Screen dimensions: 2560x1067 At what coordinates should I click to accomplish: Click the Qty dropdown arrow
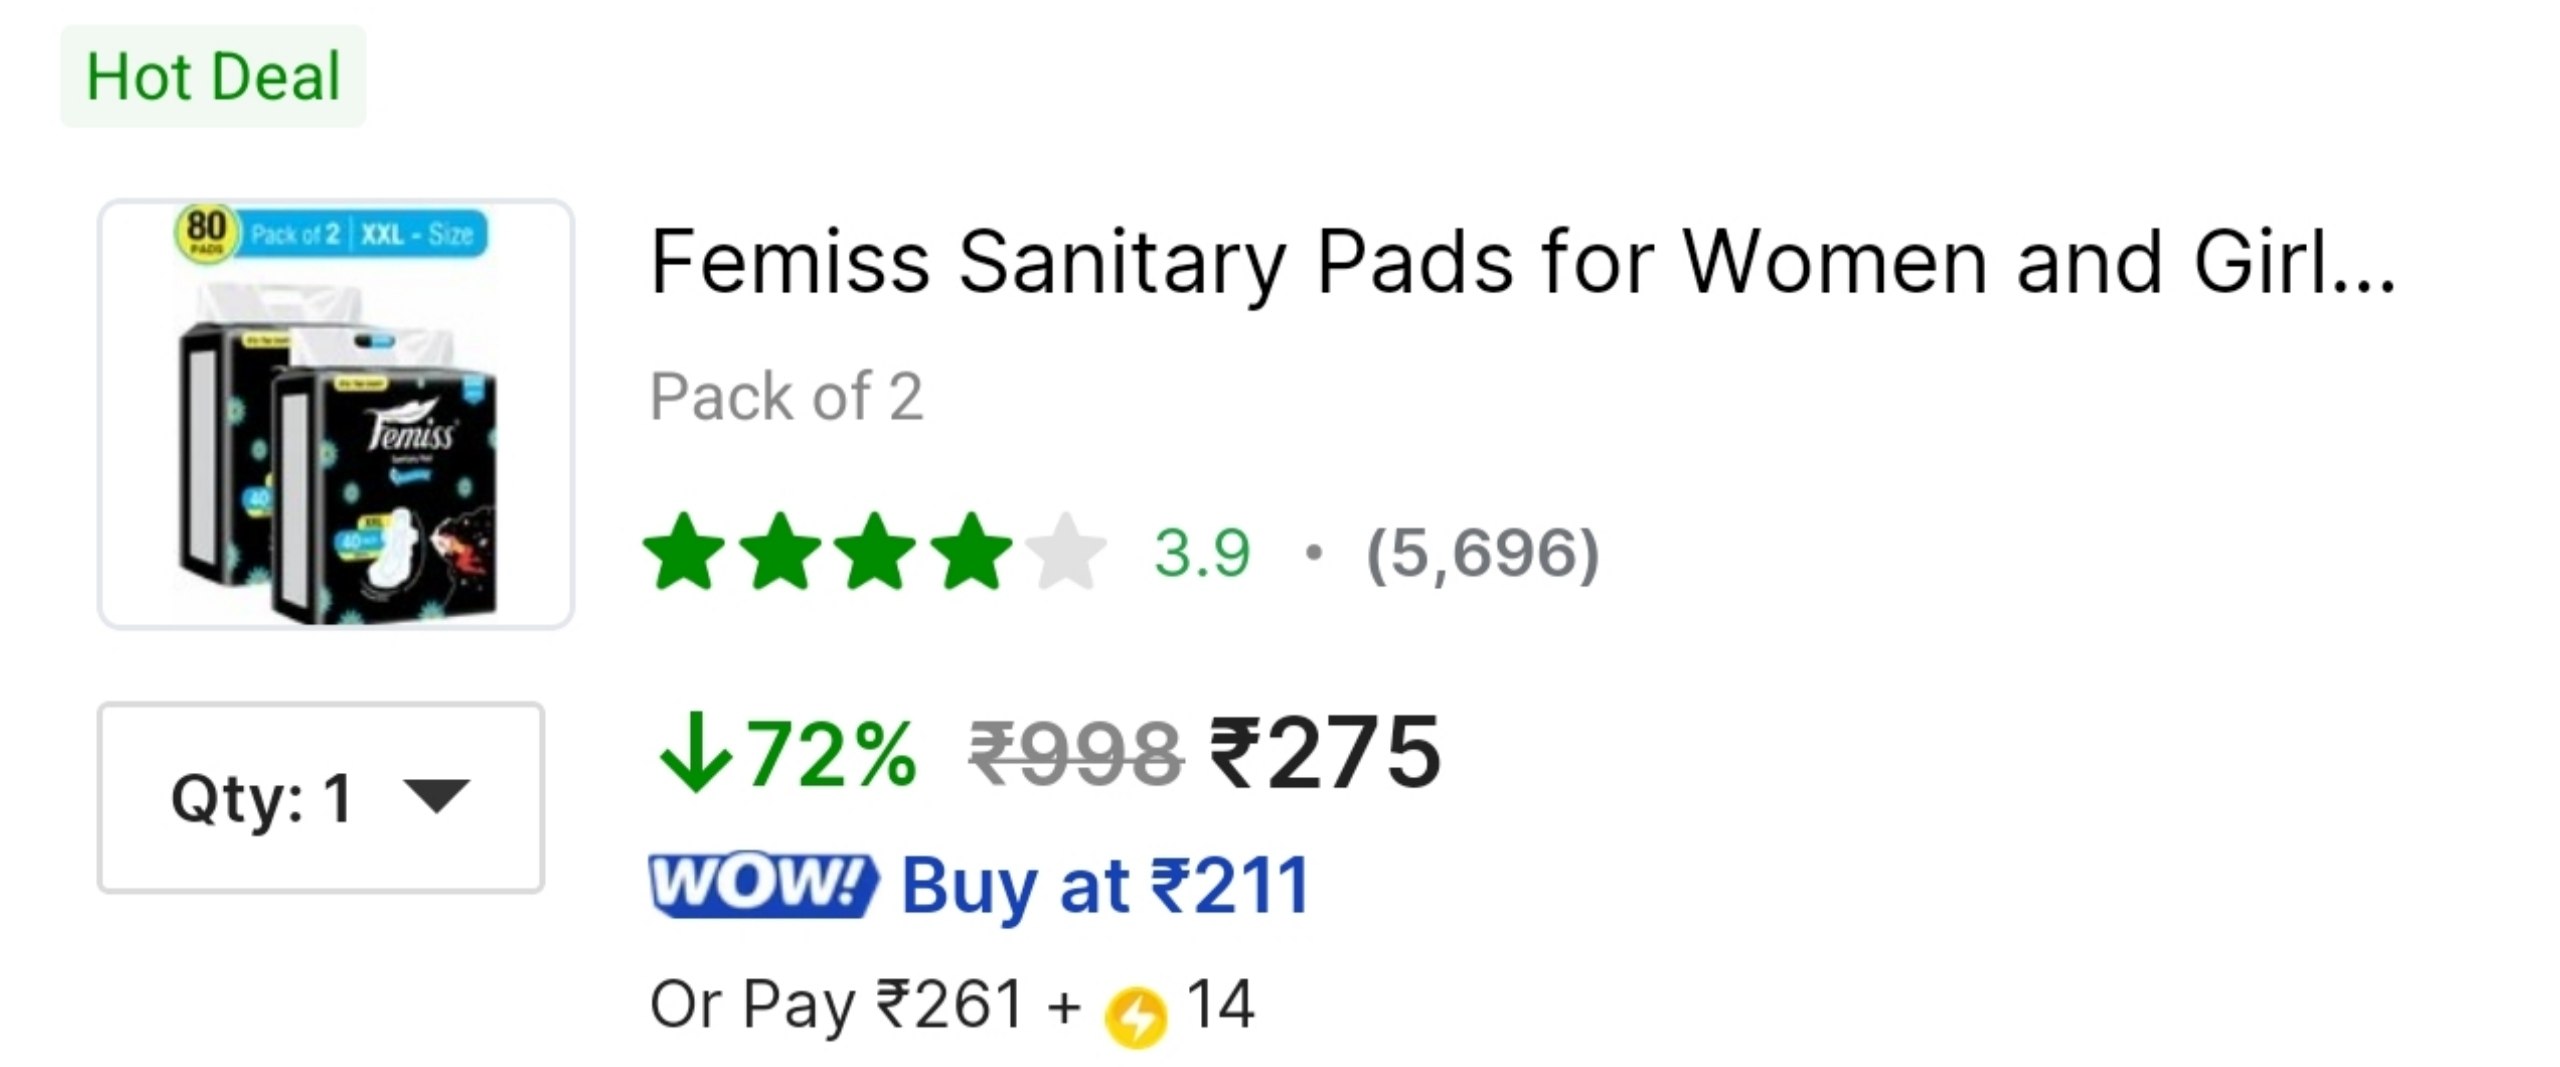(435, 797)
